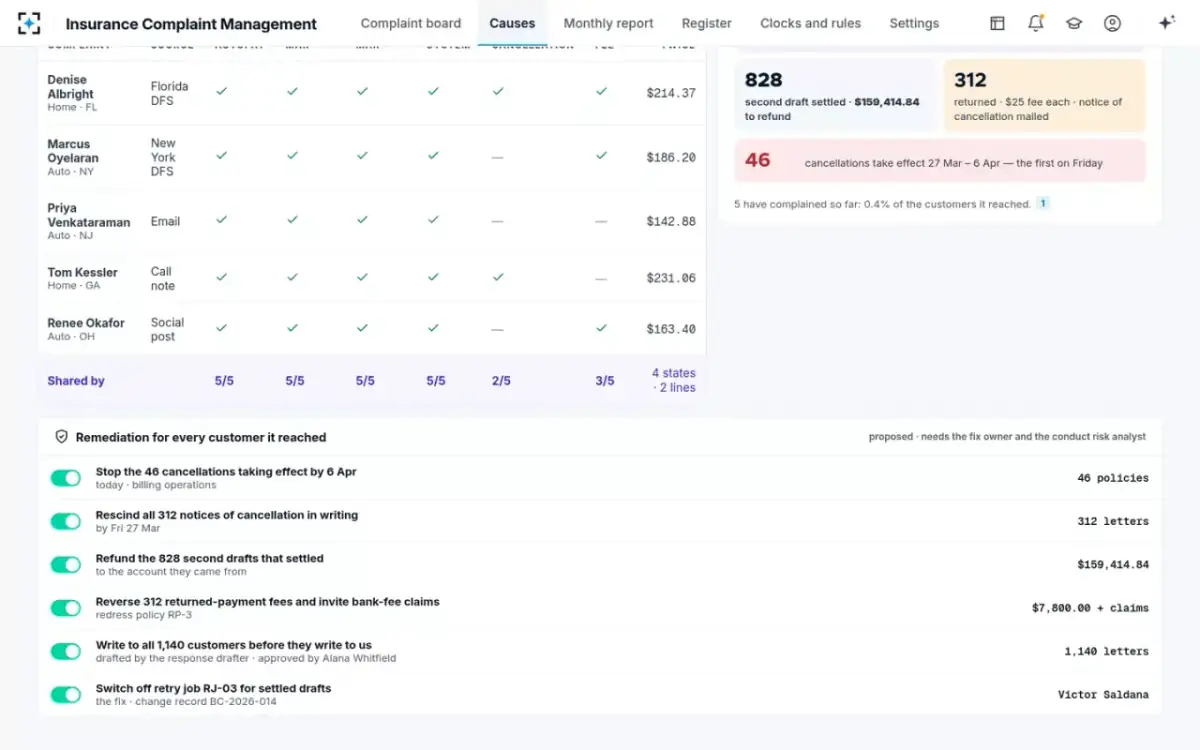Image resolution: width=1200 pixels, height=750 pixels.
Task: Toggle Write to all 1,140 customers action
Action: 66,651
